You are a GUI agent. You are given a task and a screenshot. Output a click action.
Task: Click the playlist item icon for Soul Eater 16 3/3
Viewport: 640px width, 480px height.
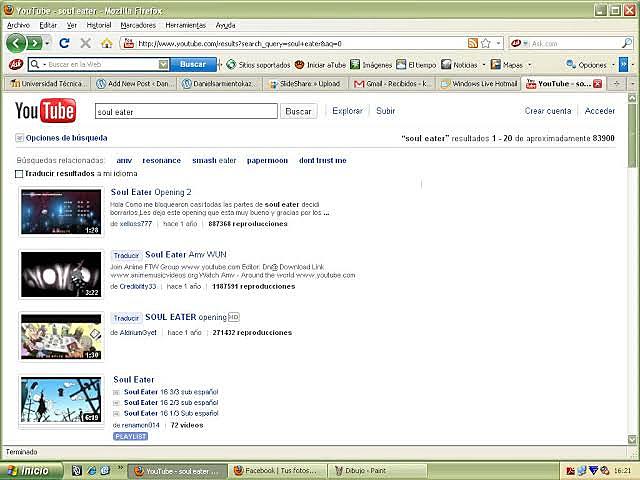point(116,392)
